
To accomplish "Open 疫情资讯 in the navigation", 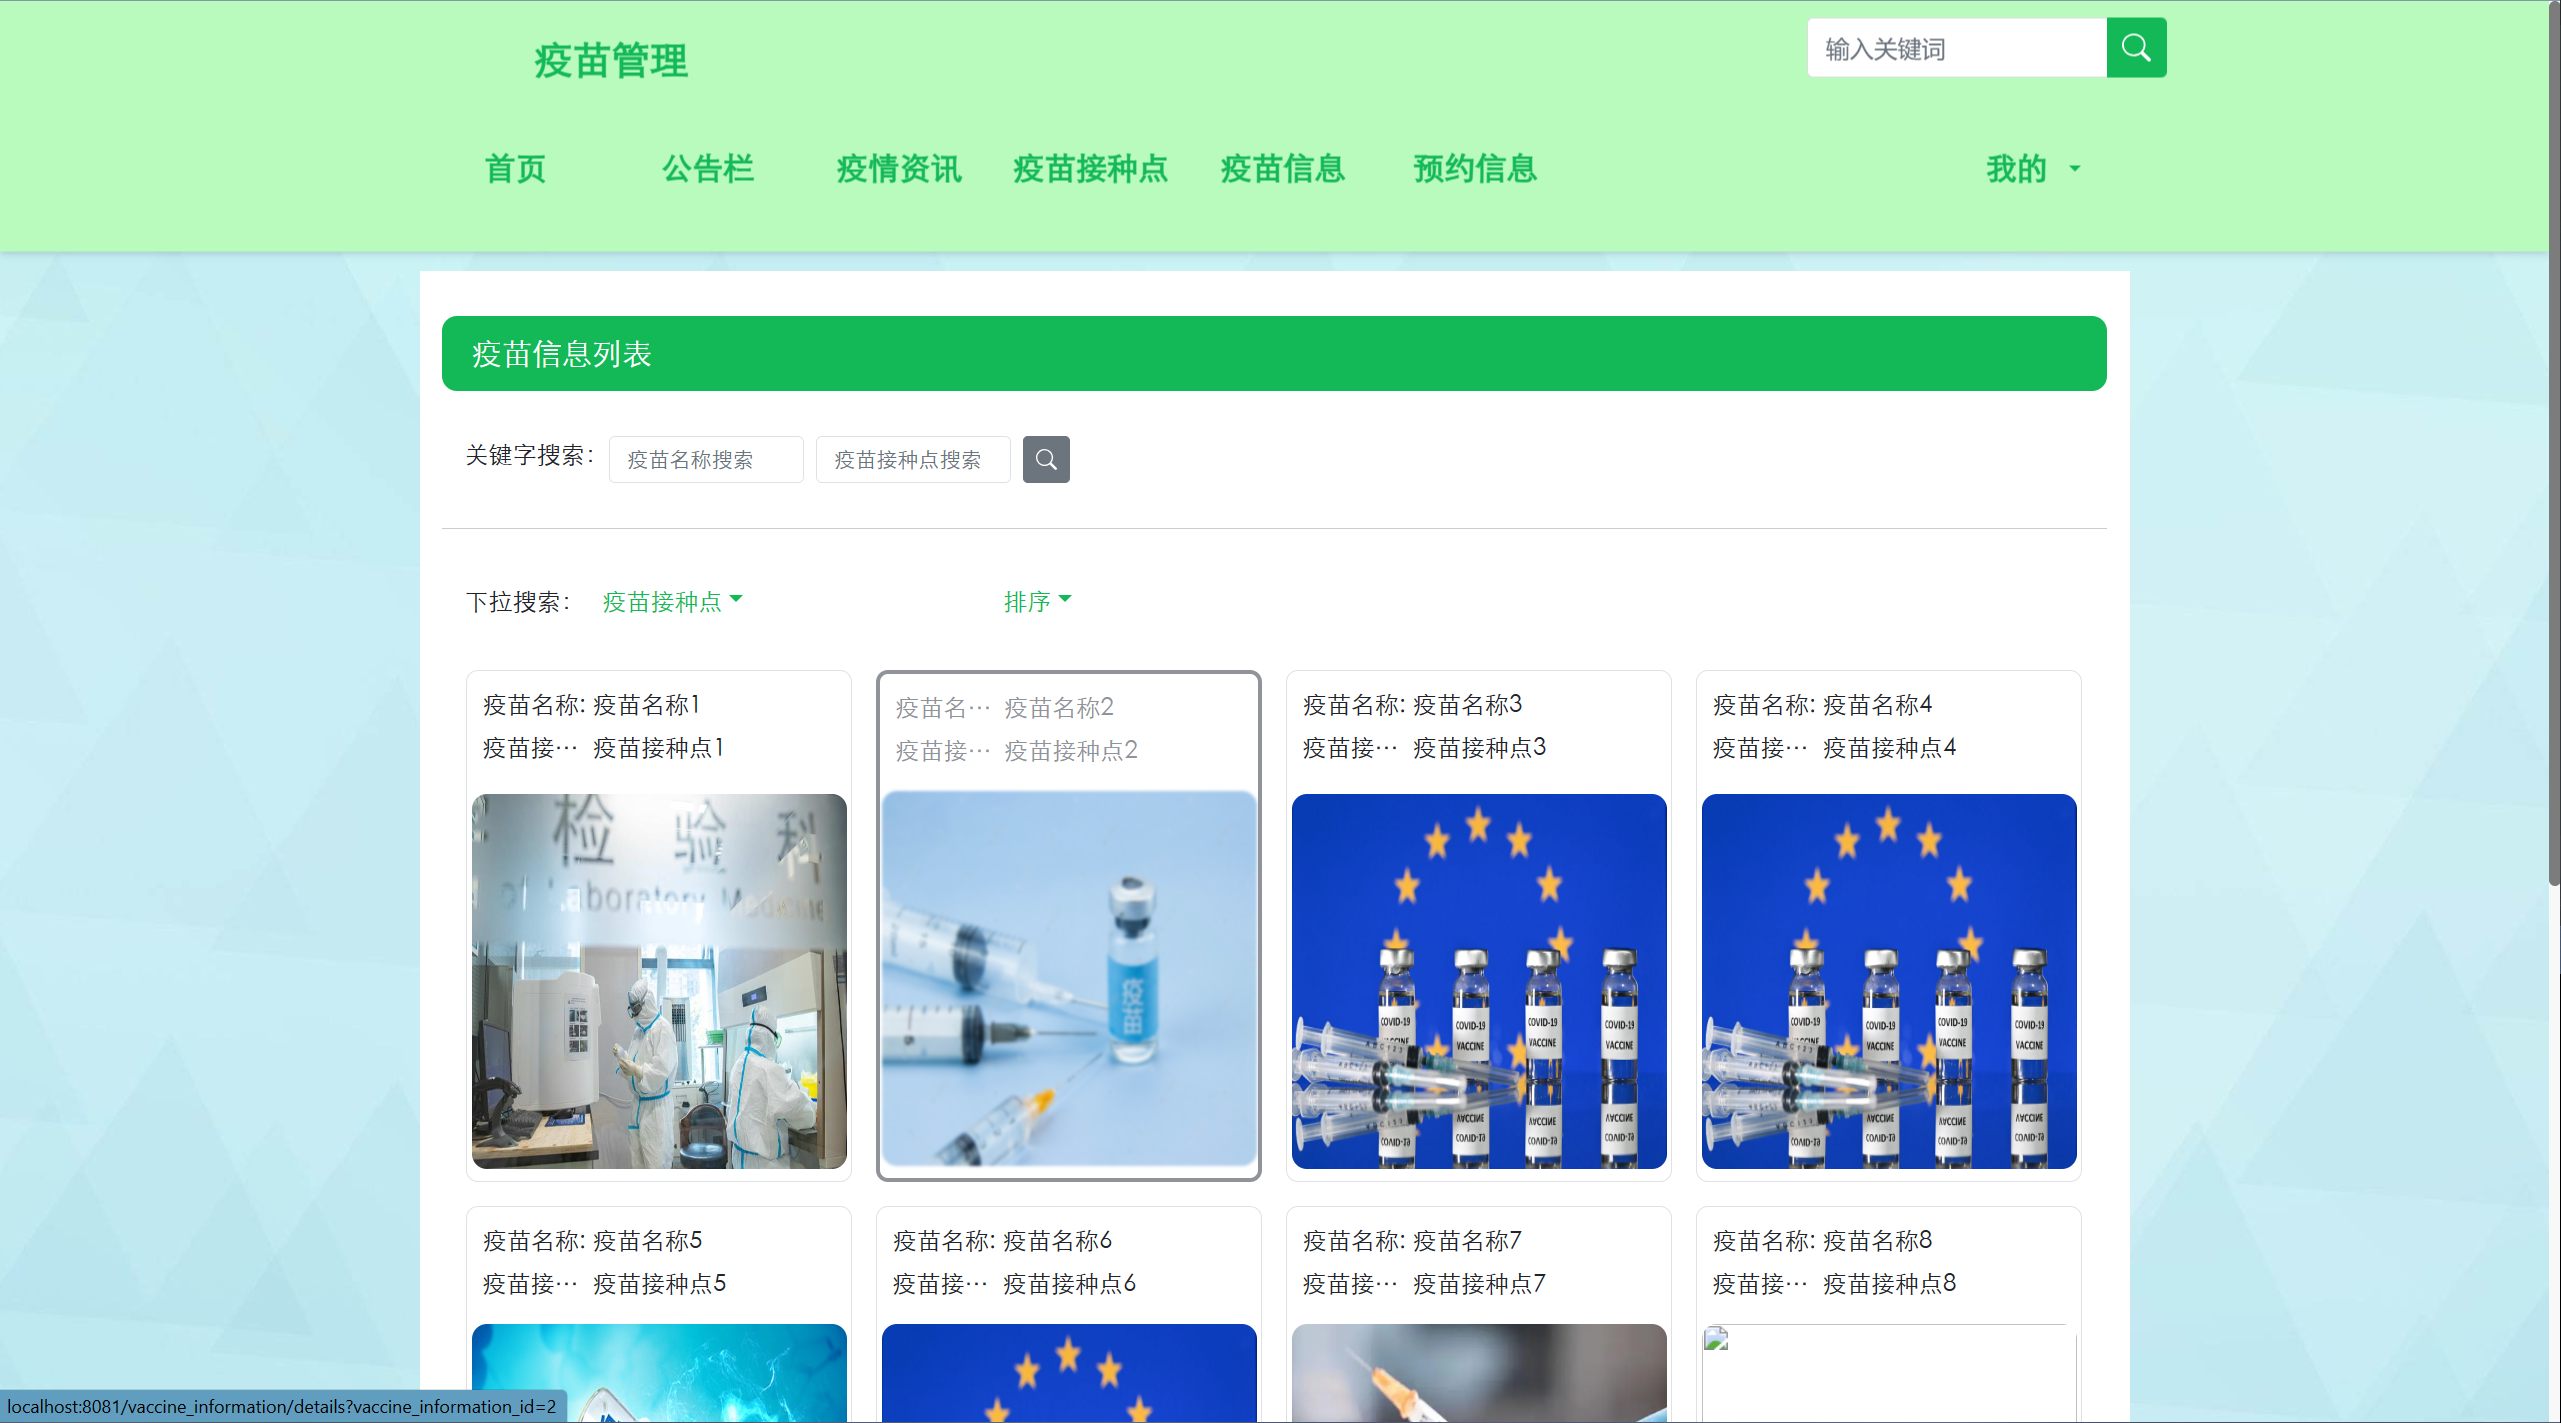I will click(x=899, y=169).
